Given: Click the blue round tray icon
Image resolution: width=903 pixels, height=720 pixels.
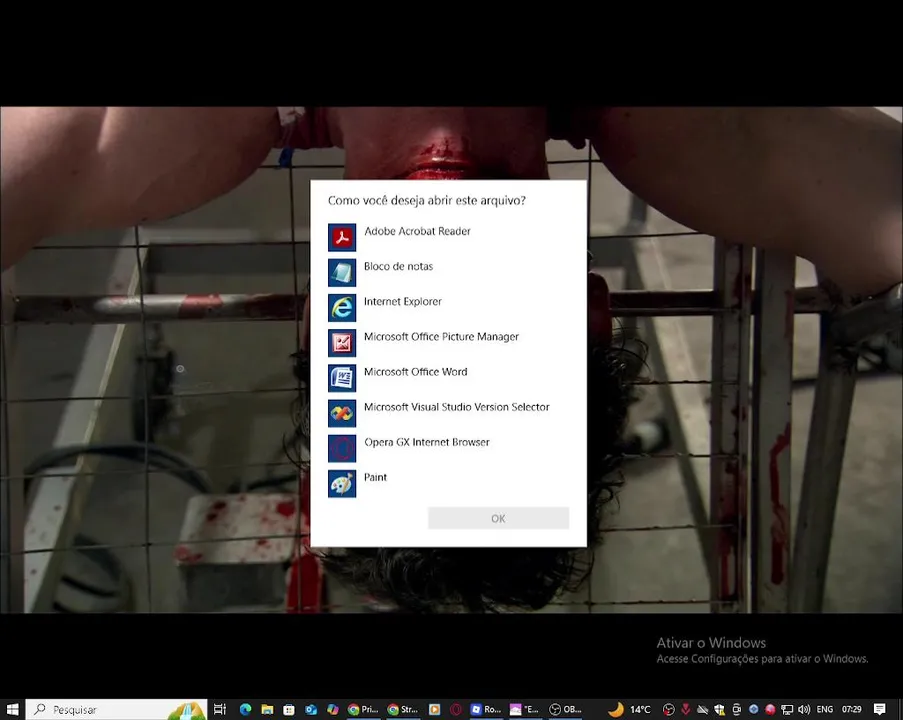Looking at the screenshot, I should tap(753, 709).
